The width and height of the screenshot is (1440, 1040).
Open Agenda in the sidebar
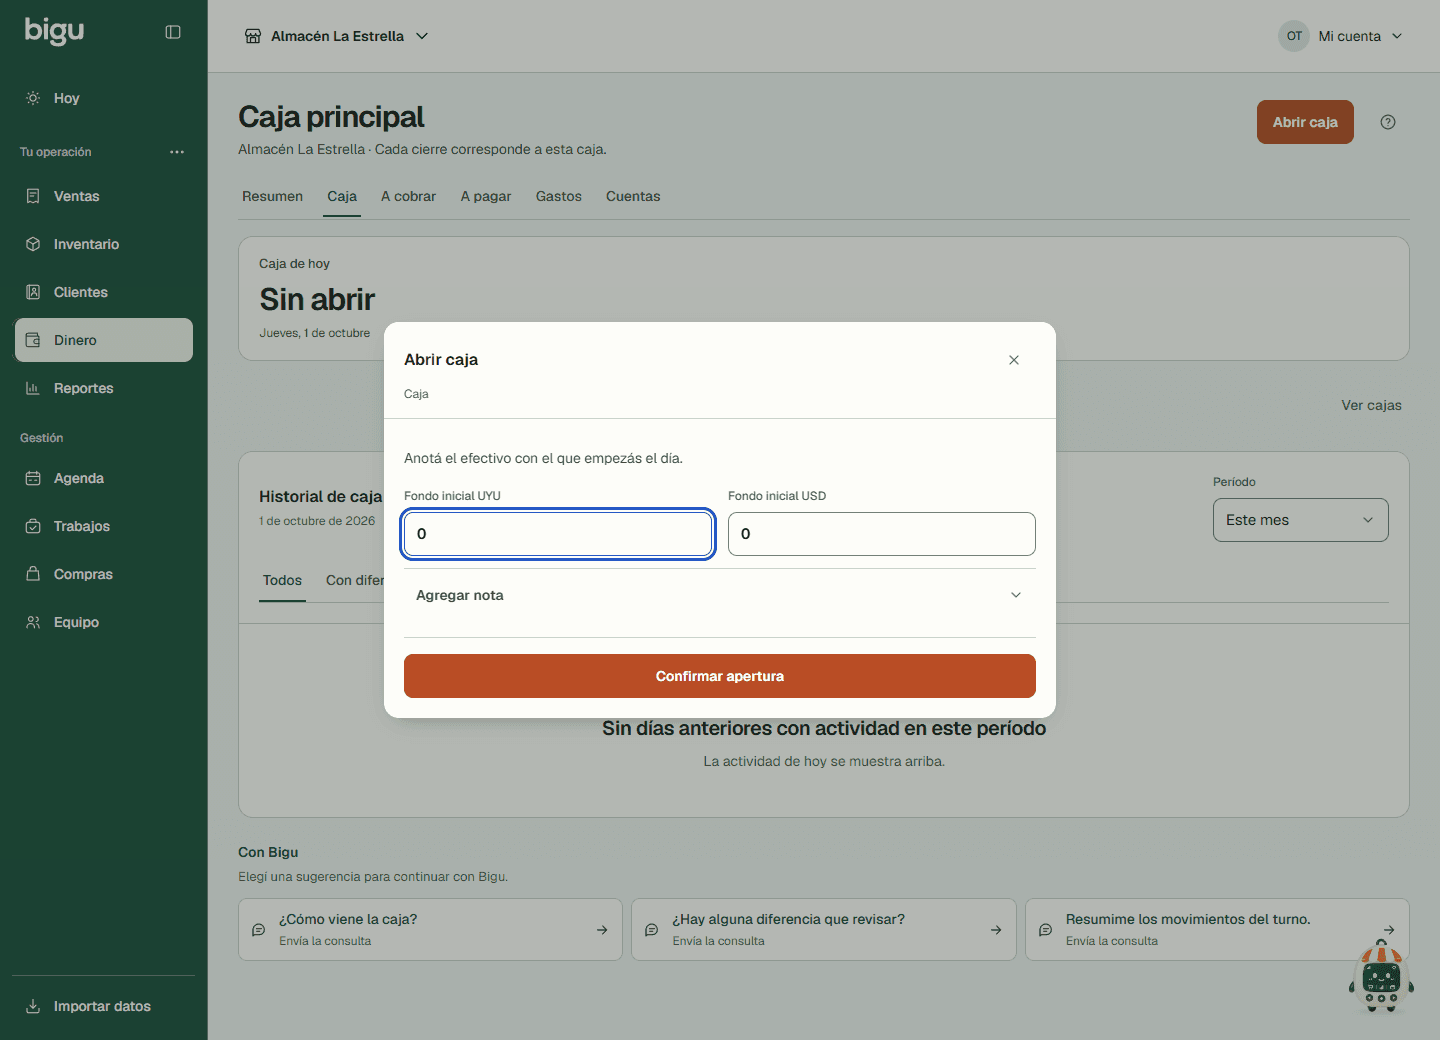104,478
